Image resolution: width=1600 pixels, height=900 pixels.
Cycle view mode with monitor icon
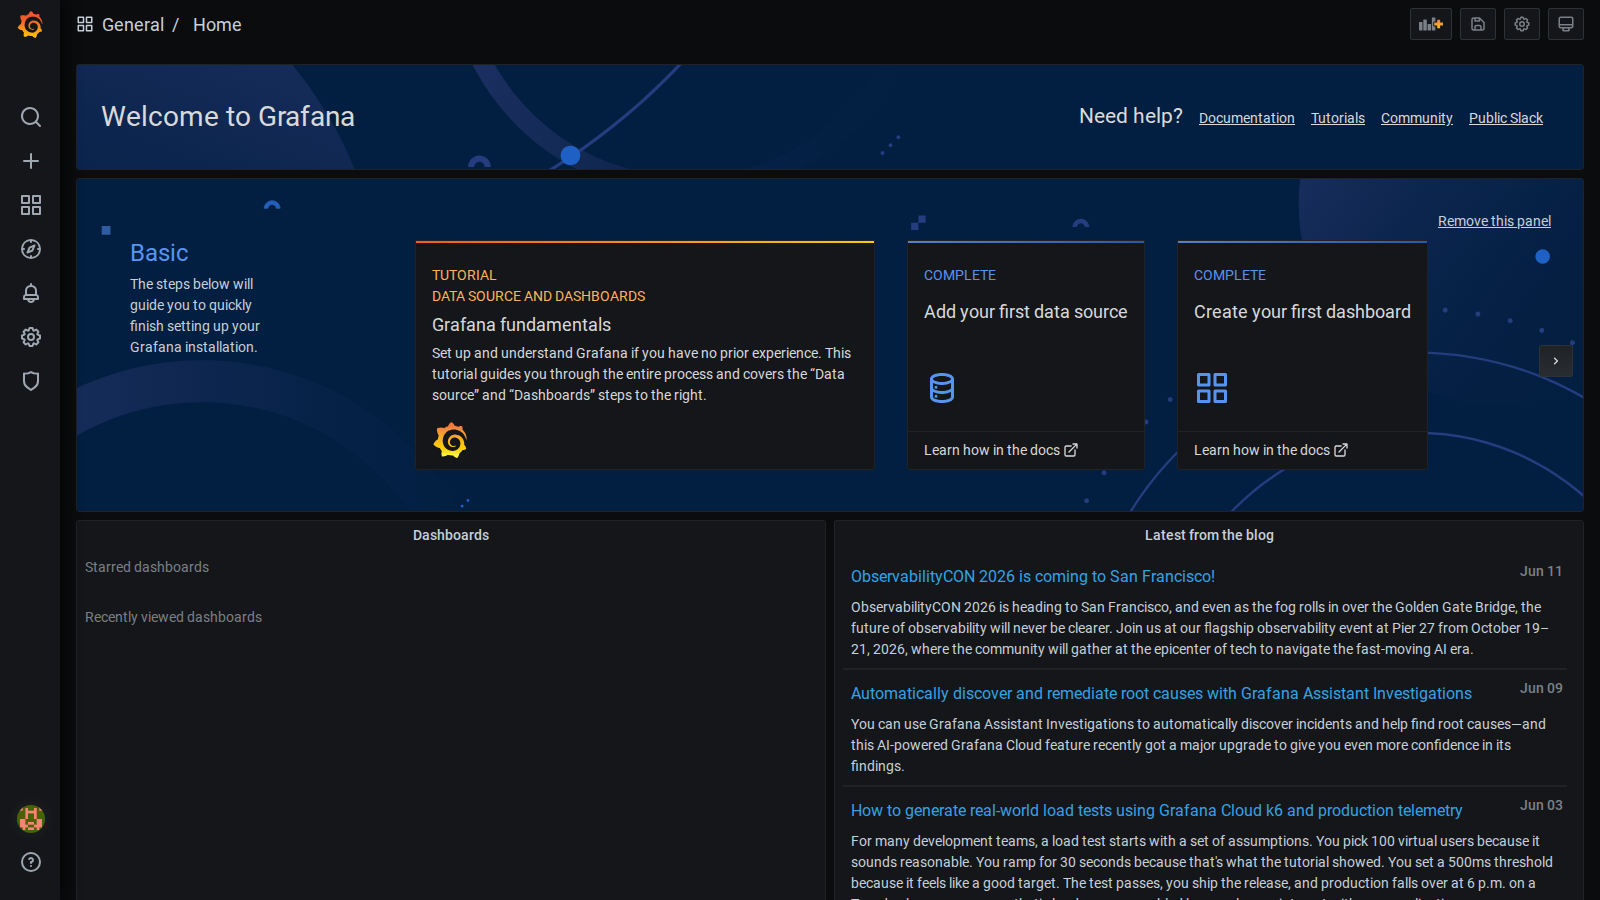(1566, 24)
